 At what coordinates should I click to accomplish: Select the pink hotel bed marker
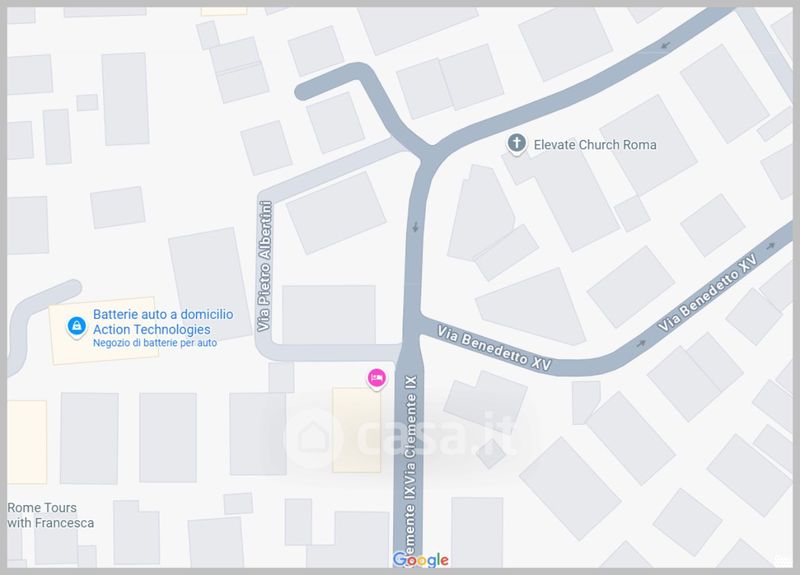(x=376, y=377)
